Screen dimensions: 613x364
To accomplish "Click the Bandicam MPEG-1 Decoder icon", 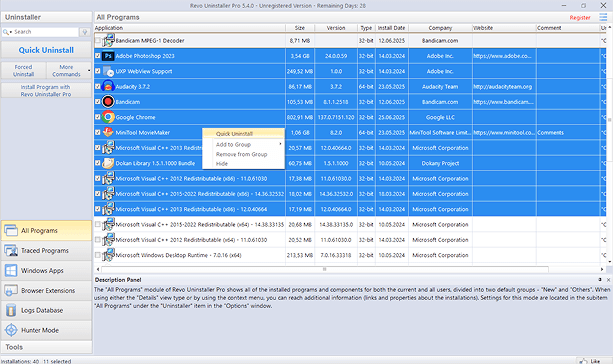I will tap(108, 40).
